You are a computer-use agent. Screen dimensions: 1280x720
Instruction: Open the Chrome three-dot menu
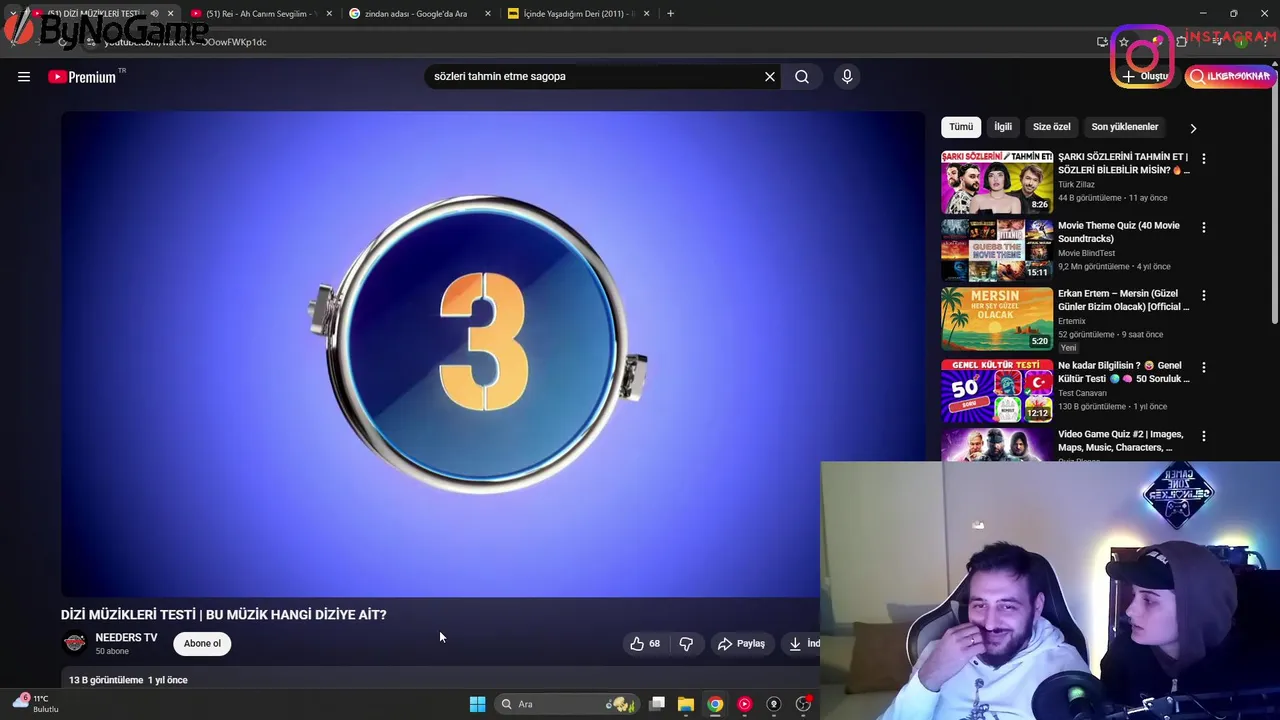[x=1264, y=42]
